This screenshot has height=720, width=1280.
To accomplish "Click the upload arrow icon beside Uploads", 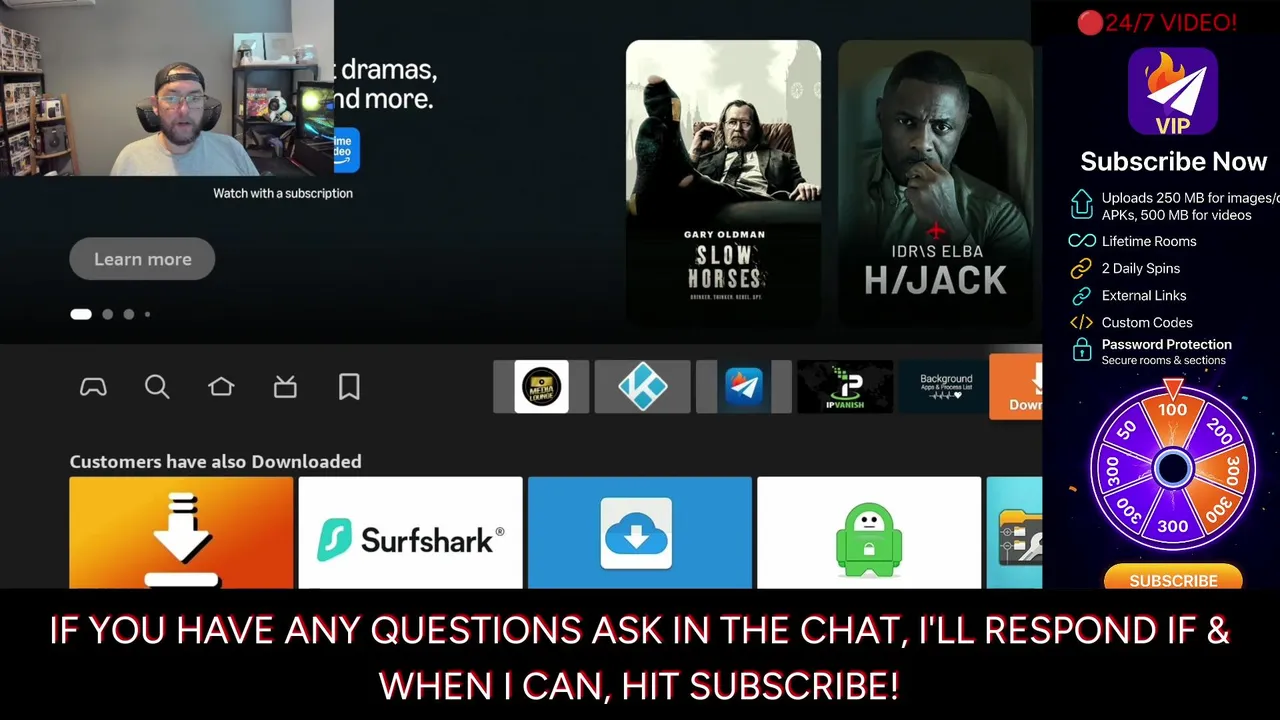I will 1081,204.
